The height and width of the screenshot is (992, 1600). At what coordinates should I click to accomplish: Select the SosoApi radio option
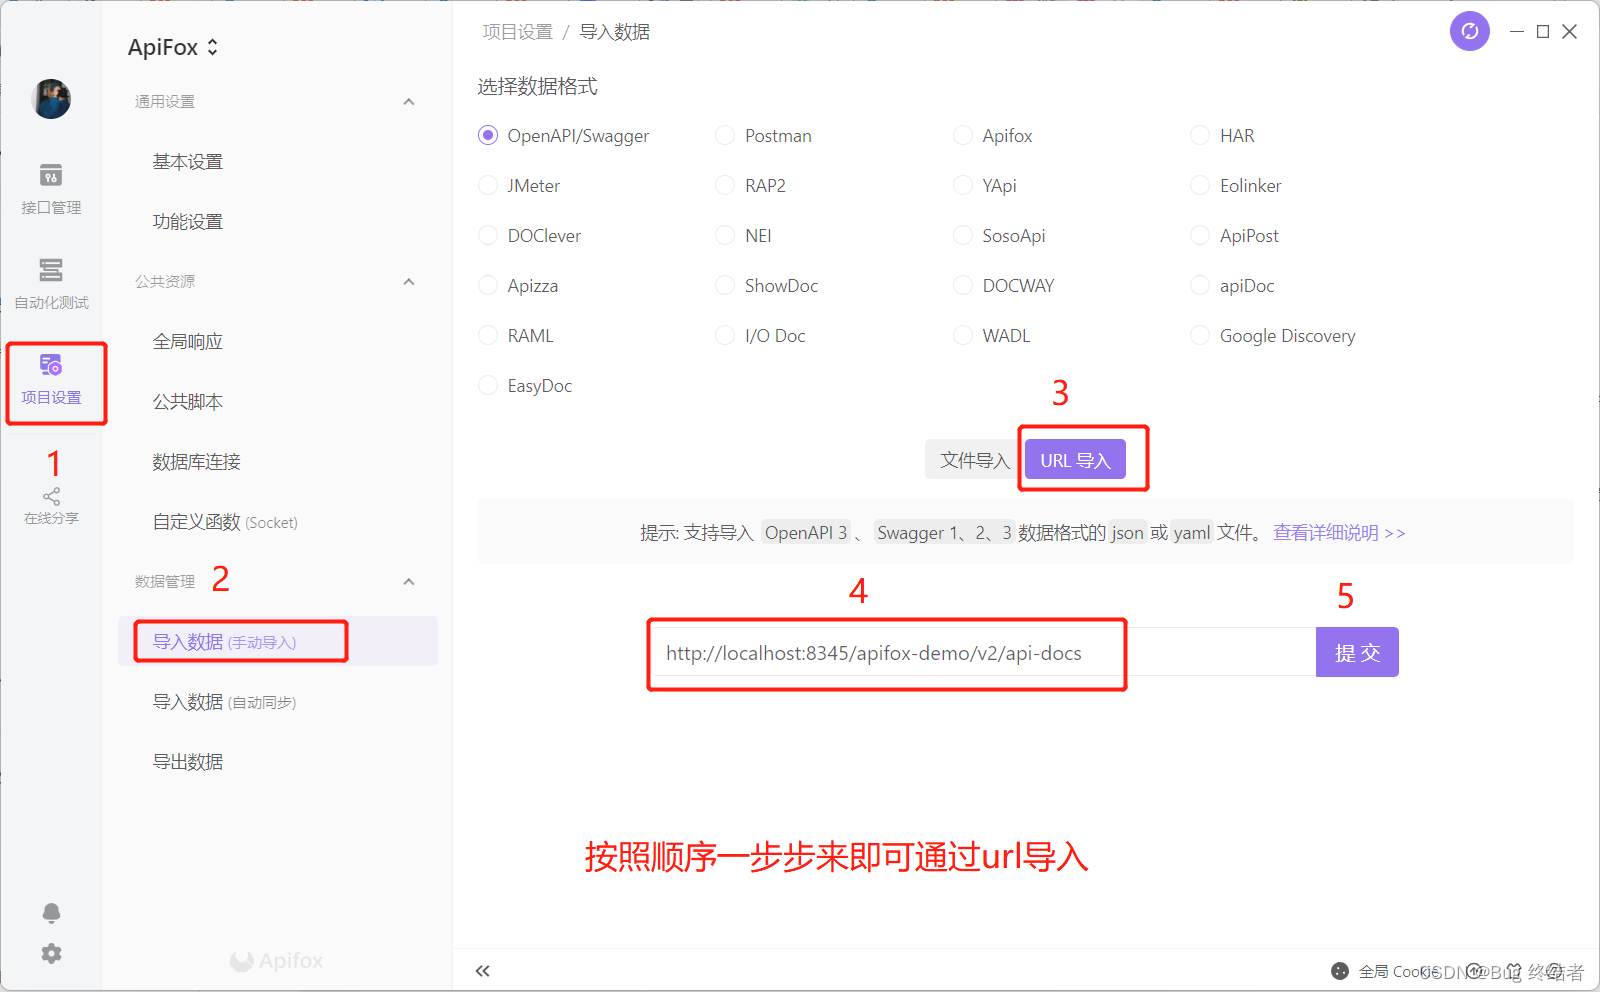[x=963, y=235]
